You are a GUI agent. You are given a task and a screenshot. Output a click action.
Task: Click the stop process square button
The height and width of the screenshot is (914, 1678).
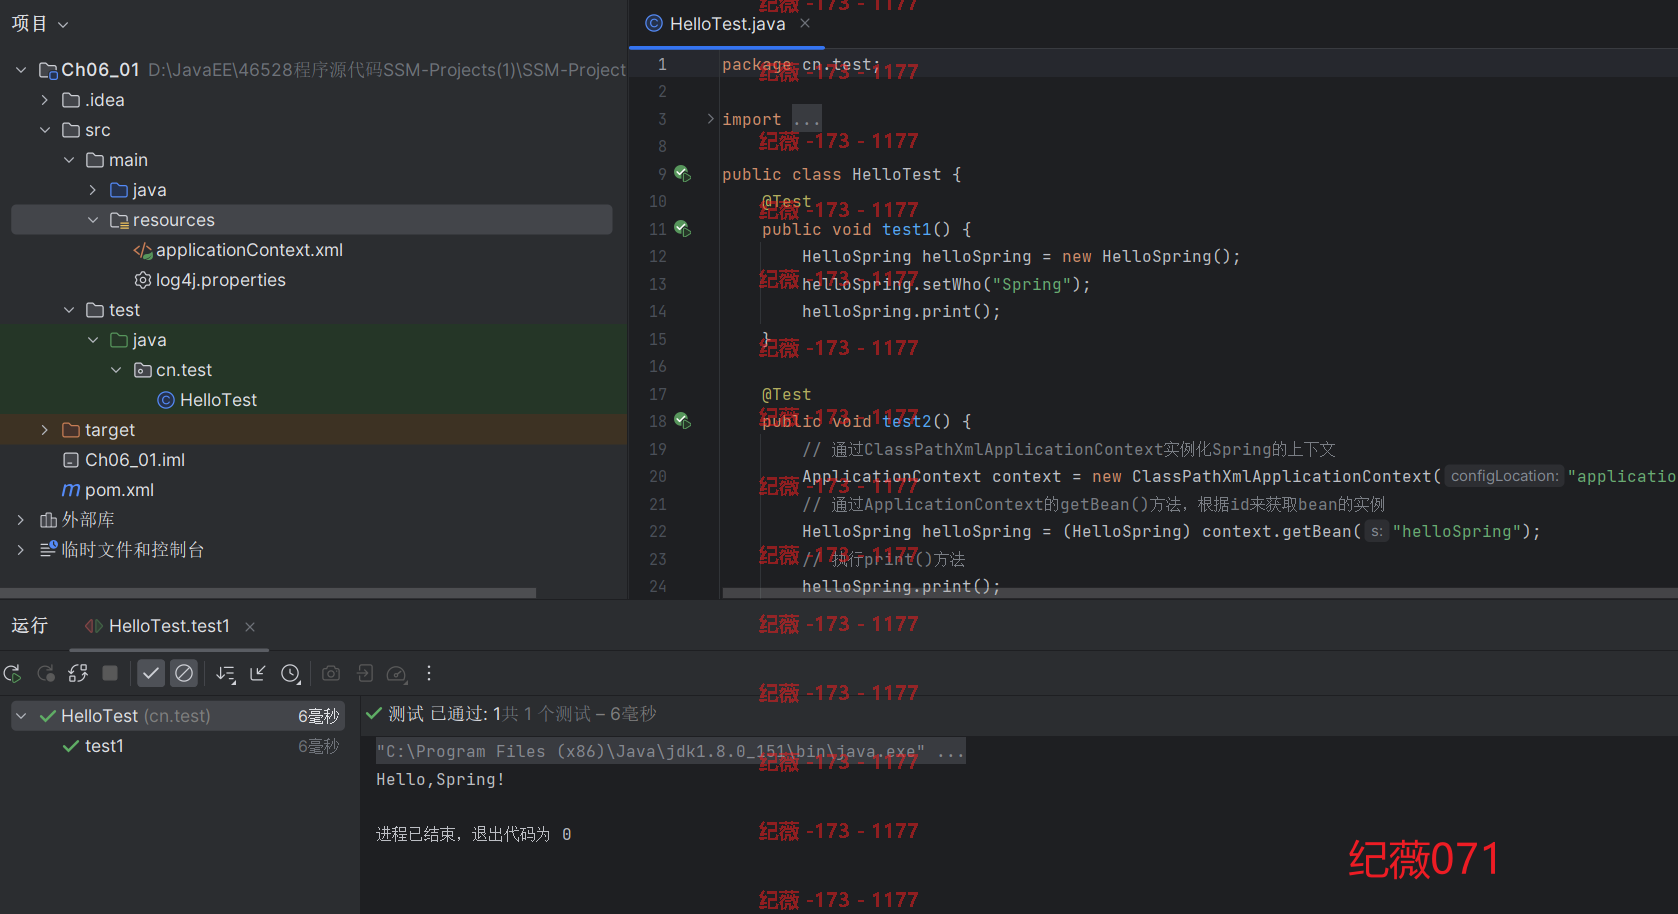pyautogui.click(x=110, y=674)
